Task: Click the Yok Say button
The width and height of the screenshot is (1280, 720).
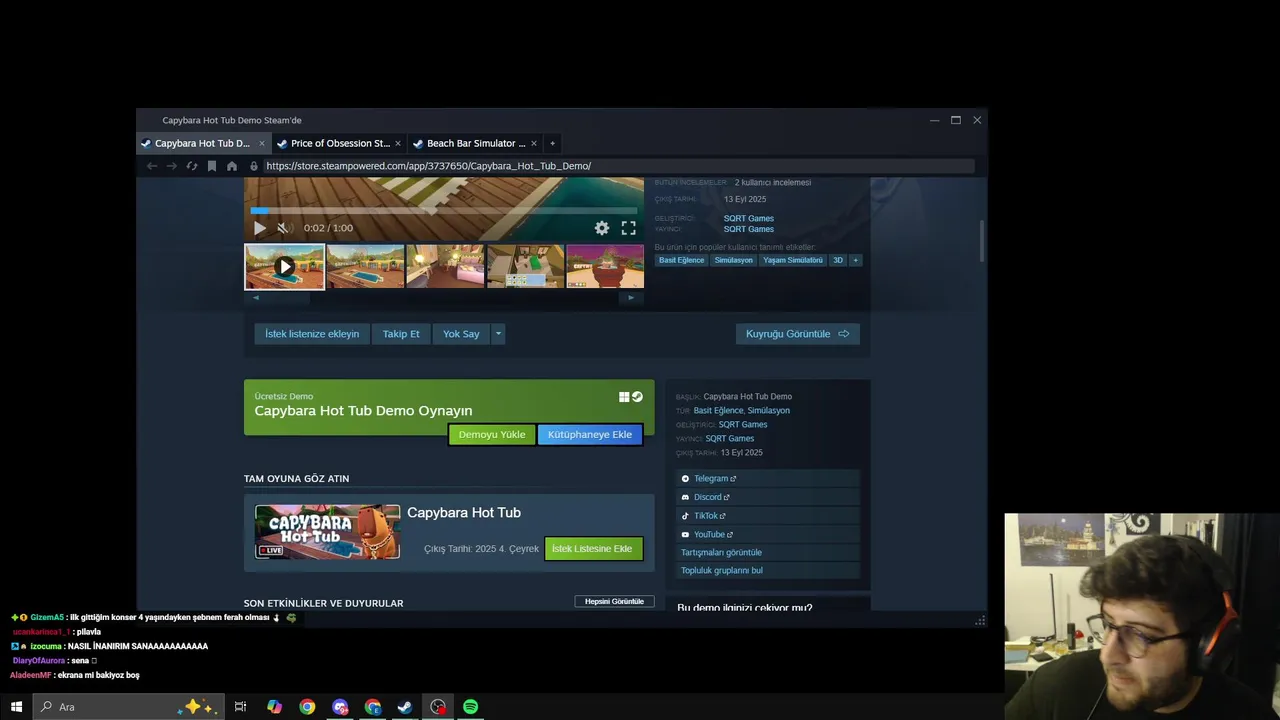Action: (x=461, y=334)
